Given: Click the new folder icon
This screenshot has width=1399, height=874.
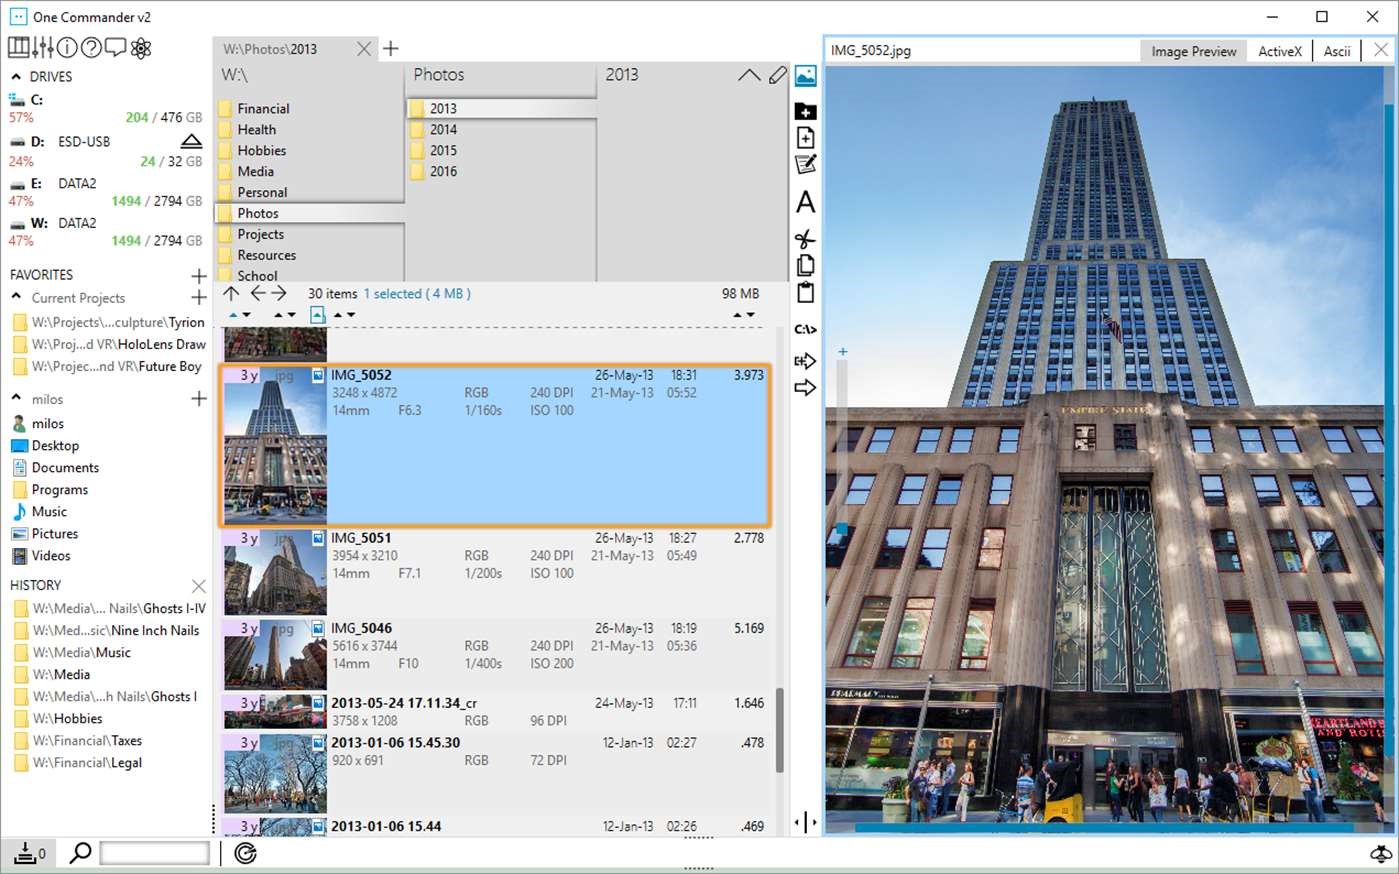Looking at the screenshot, I should pos(805,111).
